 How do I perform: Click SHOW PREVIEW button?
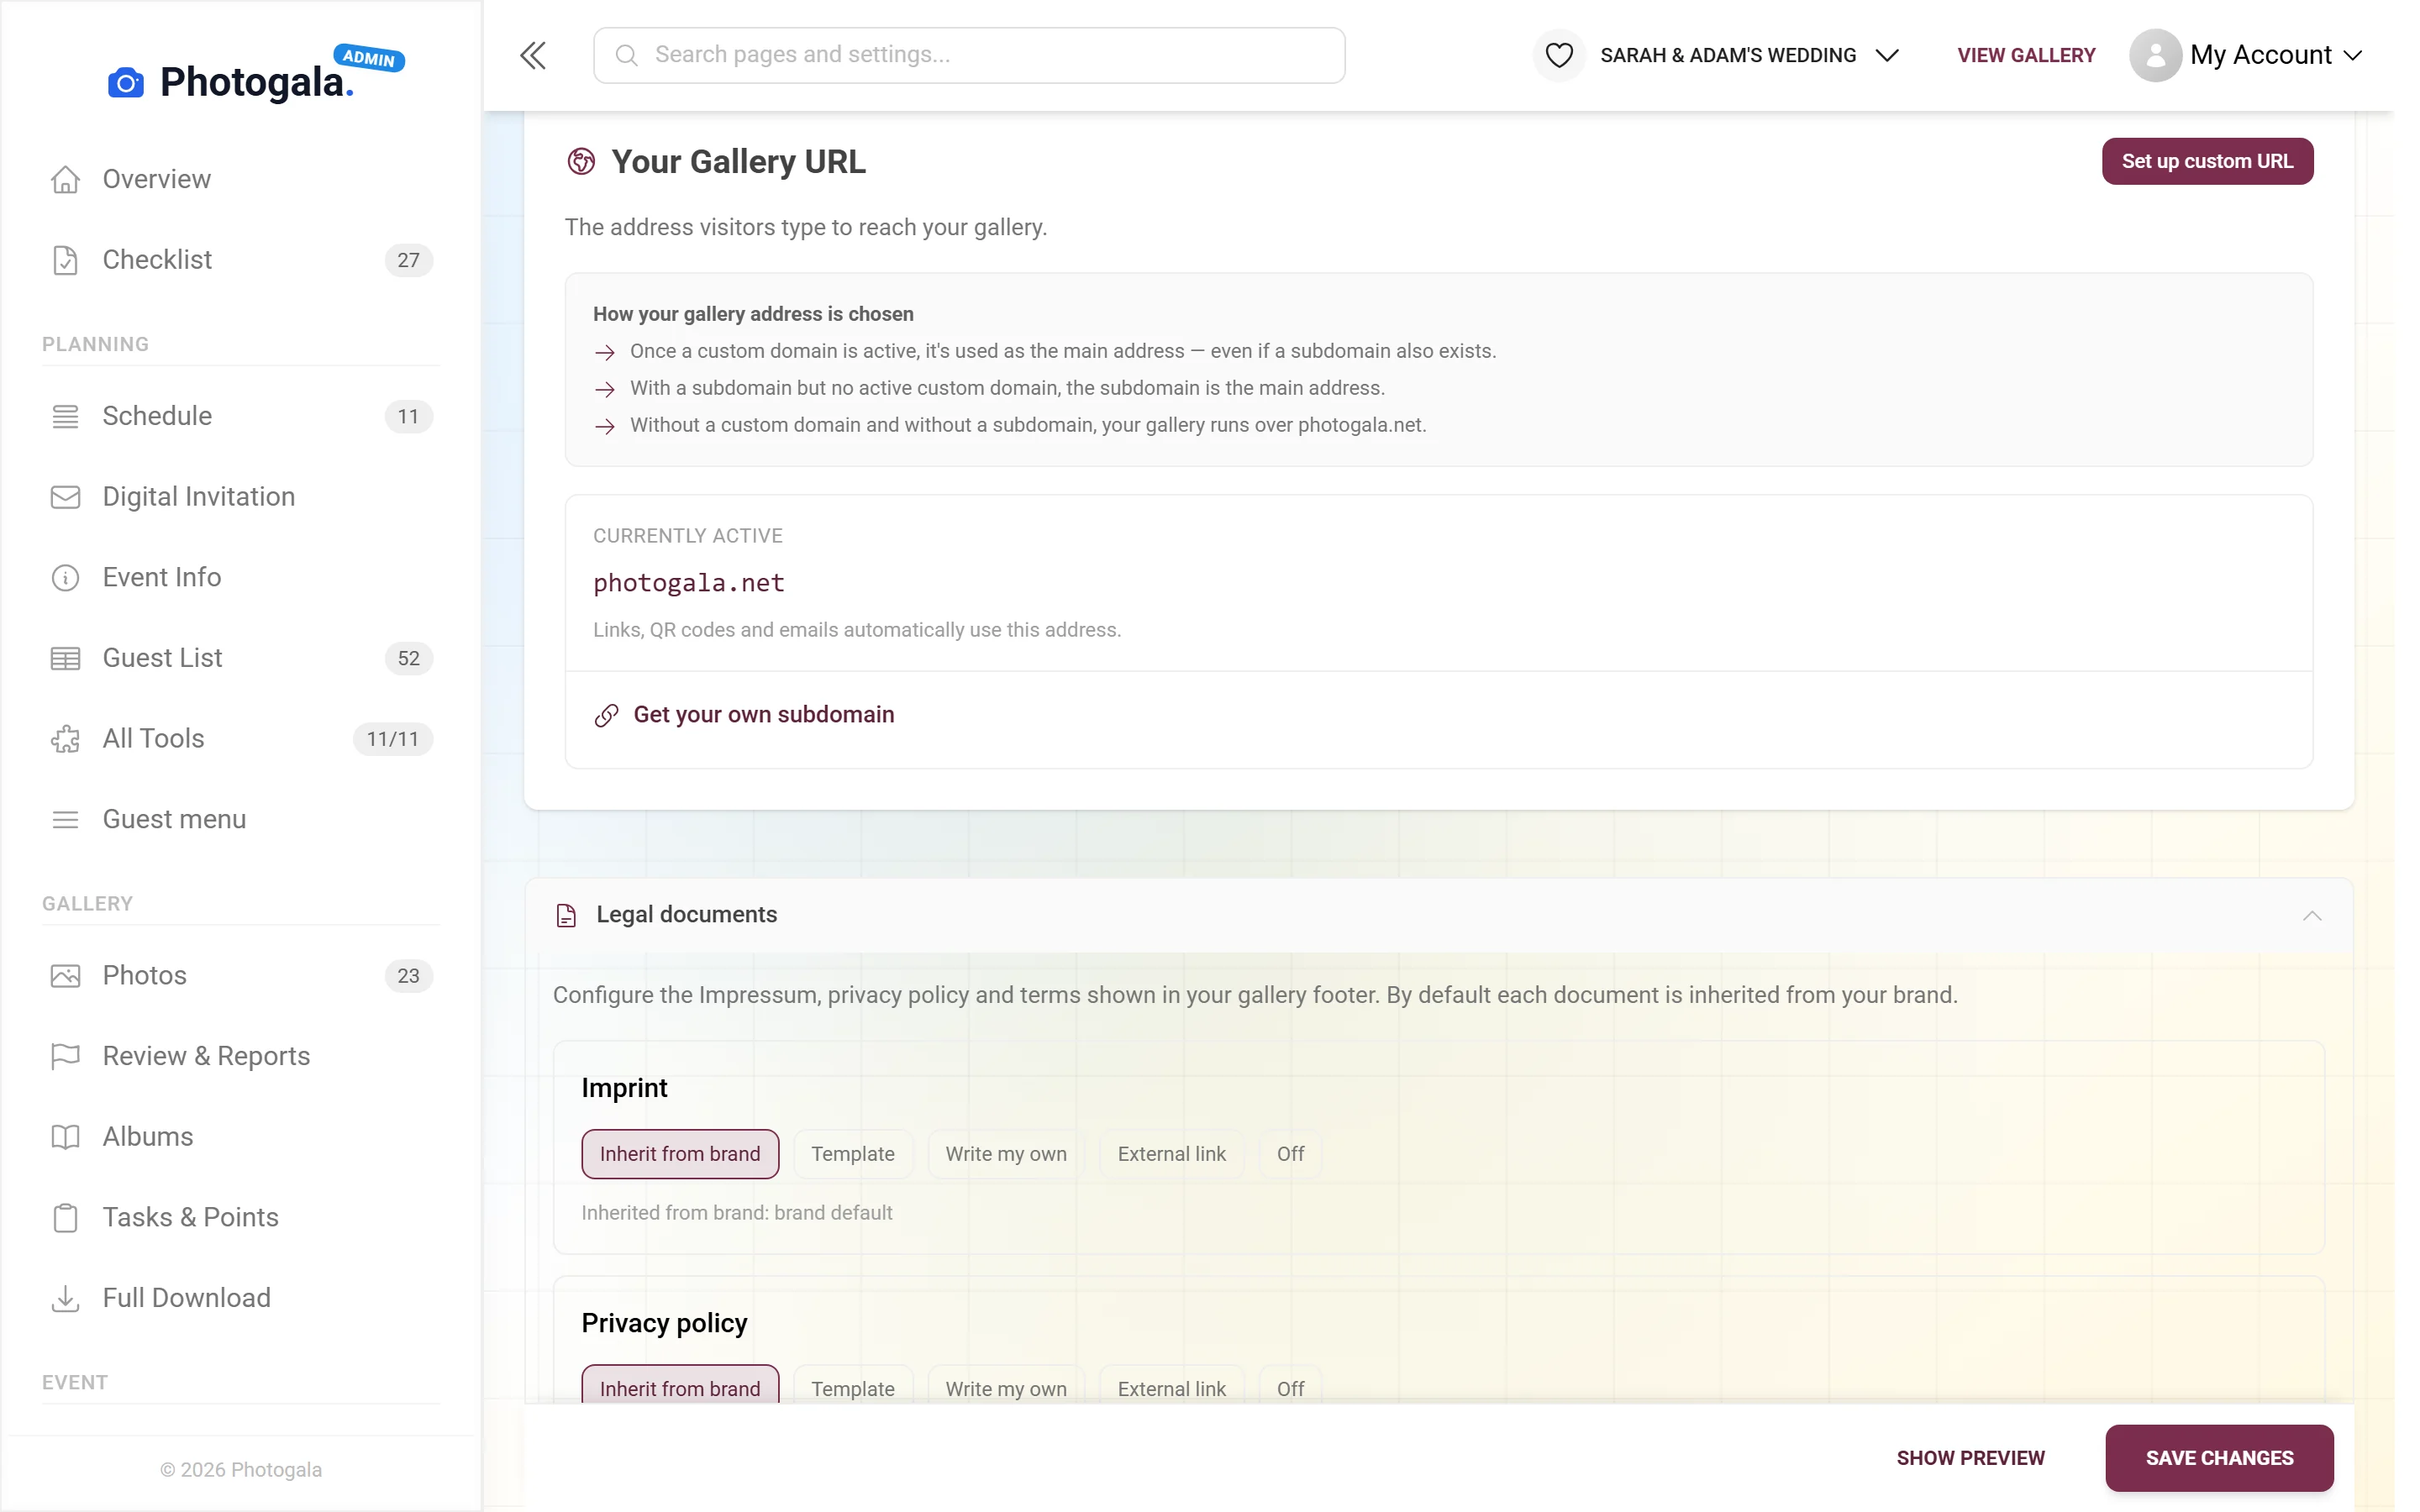pyautogui.click(x=1970, y=1458)
